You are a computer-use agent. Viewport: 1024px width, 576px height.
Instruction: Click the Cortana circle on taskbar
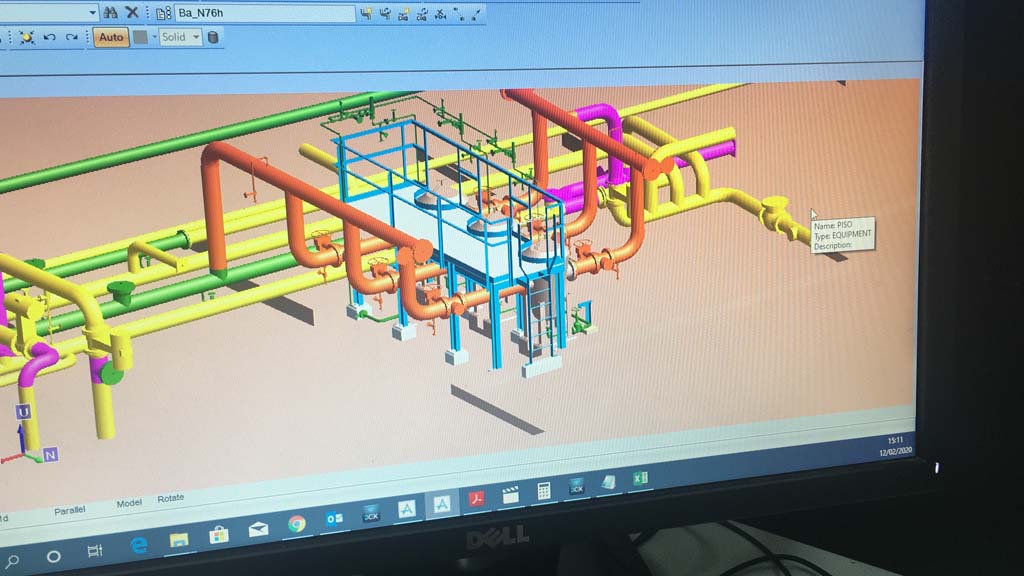pos(54,556)
